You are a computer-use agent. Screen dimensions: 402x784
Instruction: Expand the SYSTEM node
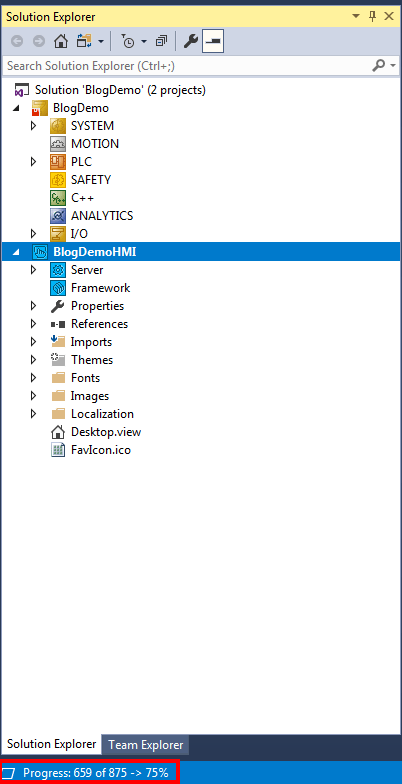[x=34, y=126]
